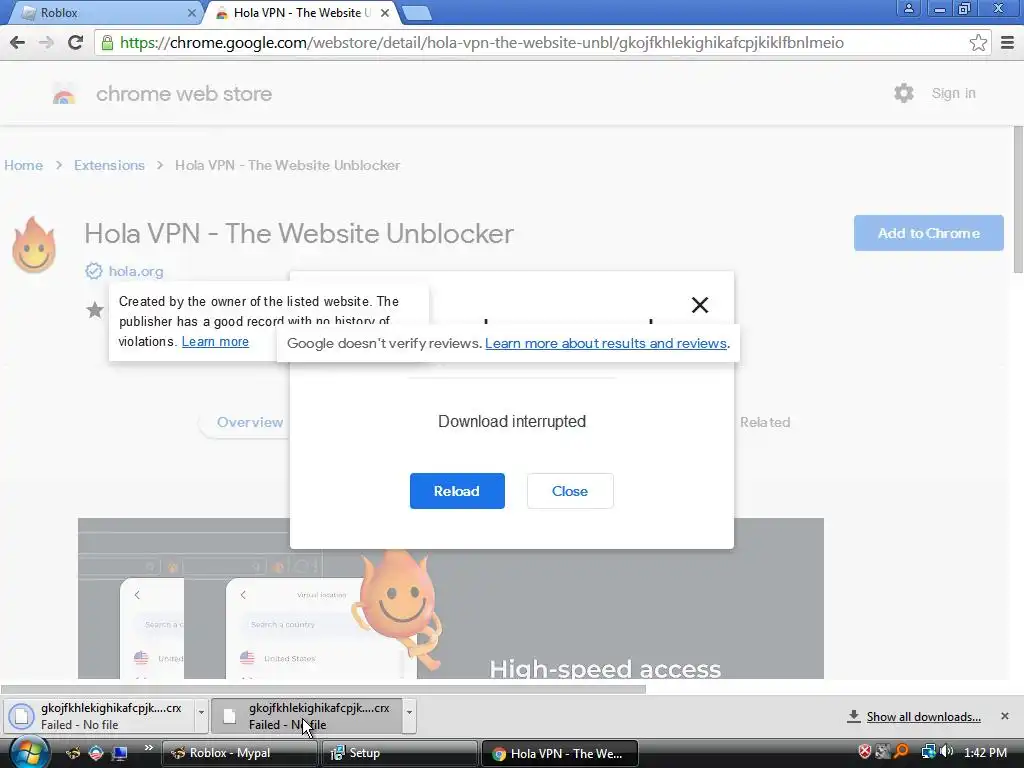
Task: Click the volume speaker tray icon
Action: pos(946,752)
